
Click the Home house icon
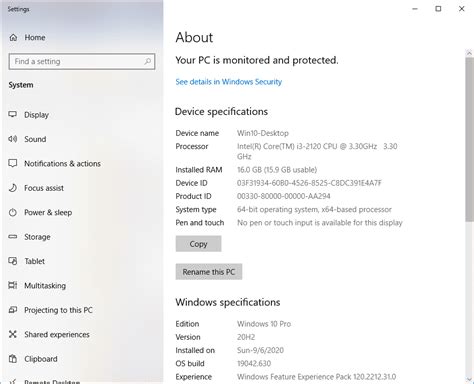(x=13, y=37)
